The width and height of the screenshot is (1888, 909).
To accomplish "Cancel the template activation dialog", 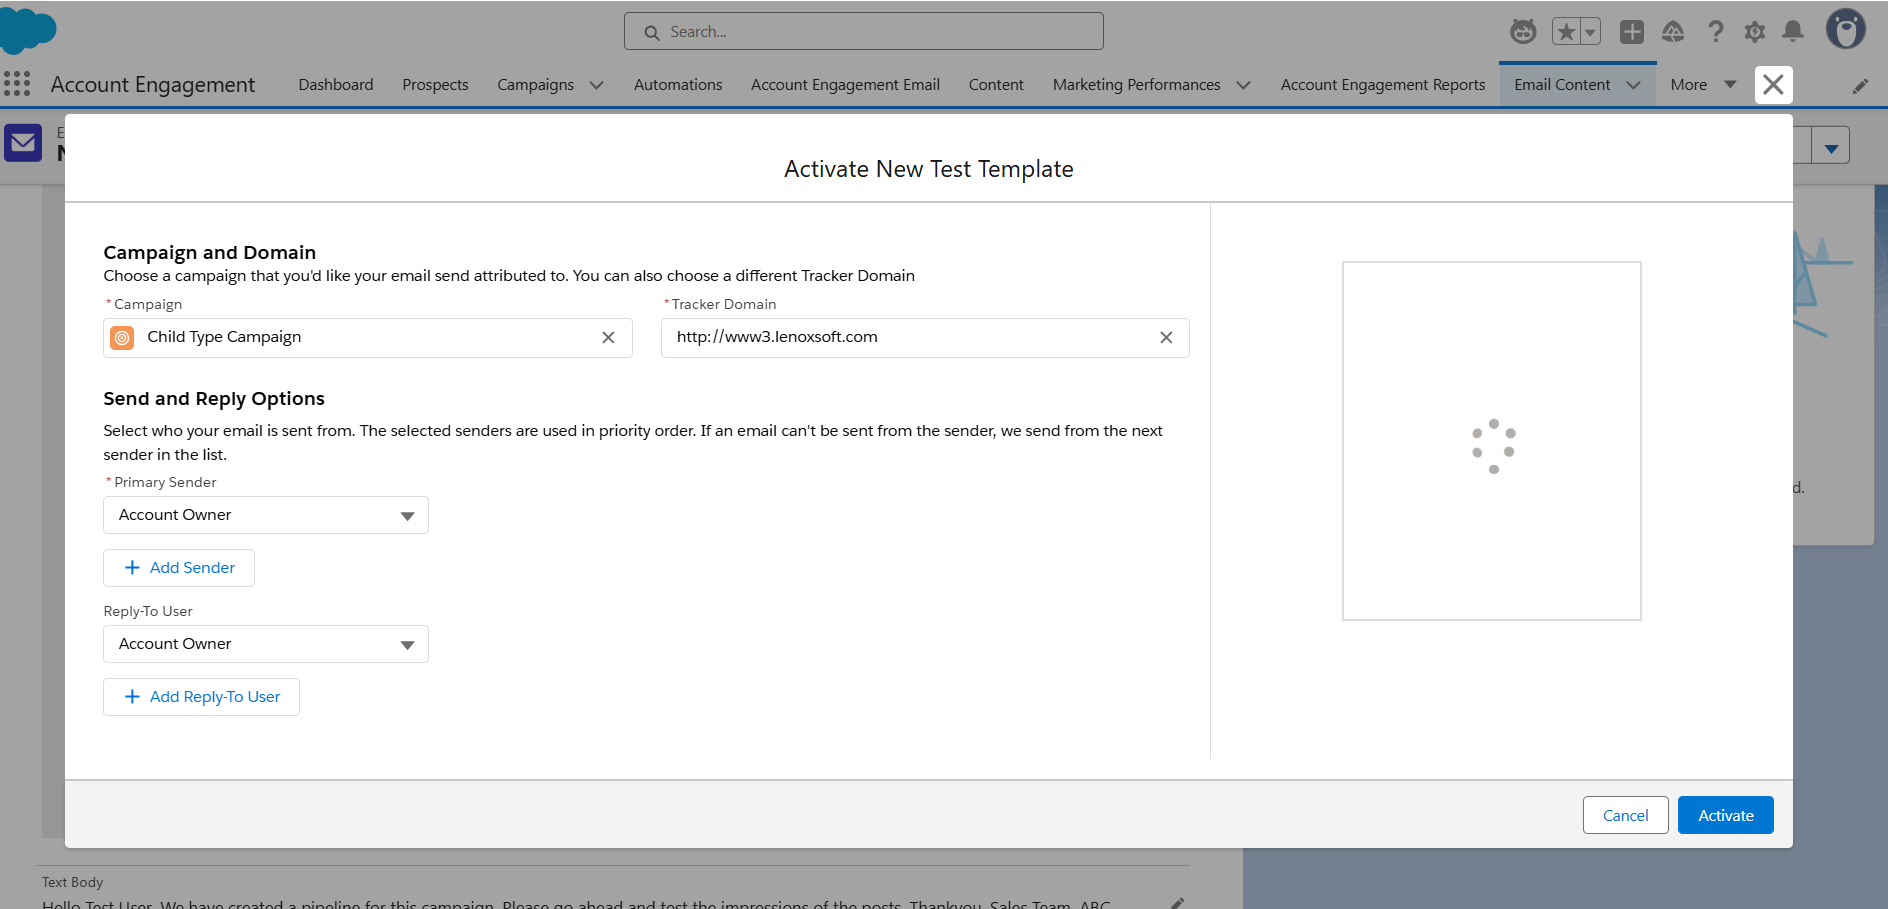I will coord(1625,815).
